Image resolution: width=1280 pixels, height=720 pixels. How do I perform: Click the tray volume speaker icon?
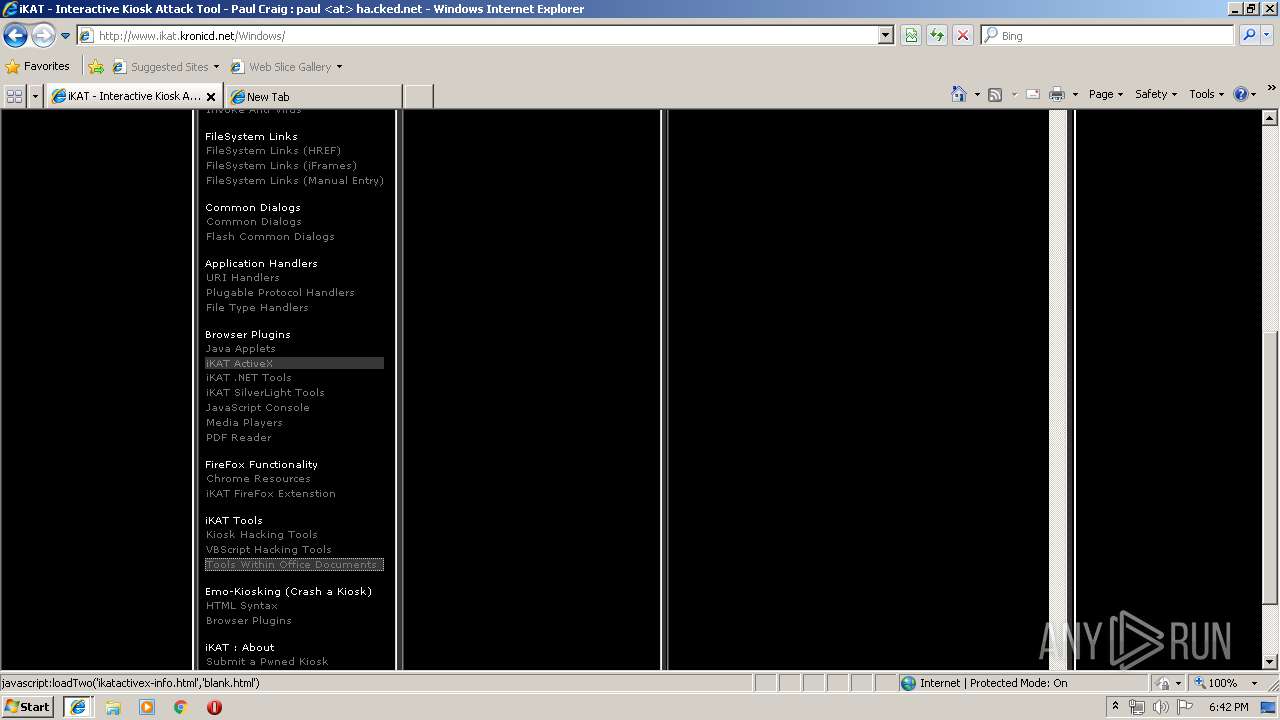coord(1160,707)
